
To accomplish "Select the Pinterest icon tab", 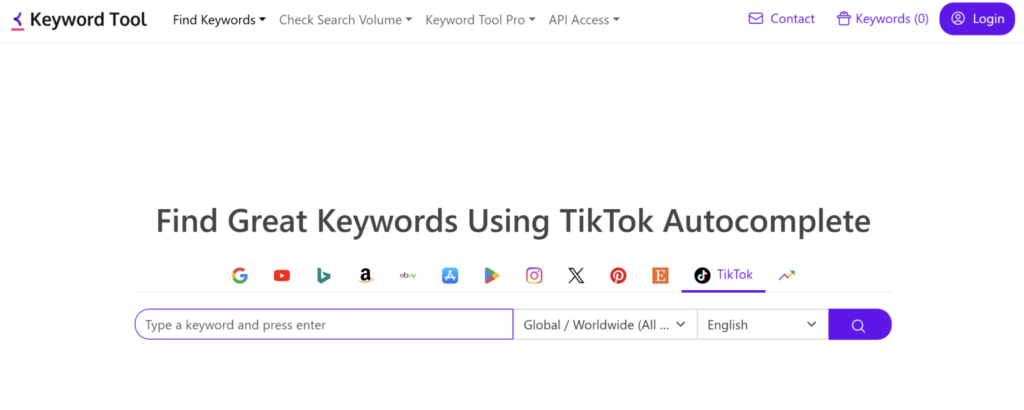I will point(618,276).
